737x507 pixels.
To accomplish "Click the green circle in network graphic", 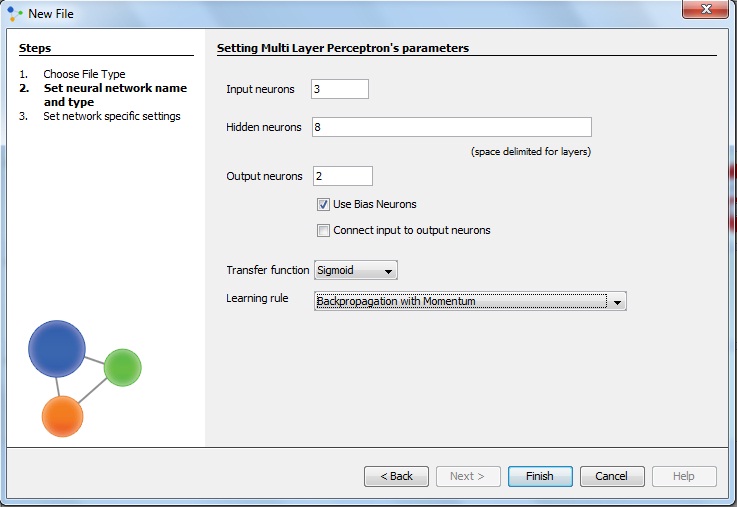I will [123, 367].
